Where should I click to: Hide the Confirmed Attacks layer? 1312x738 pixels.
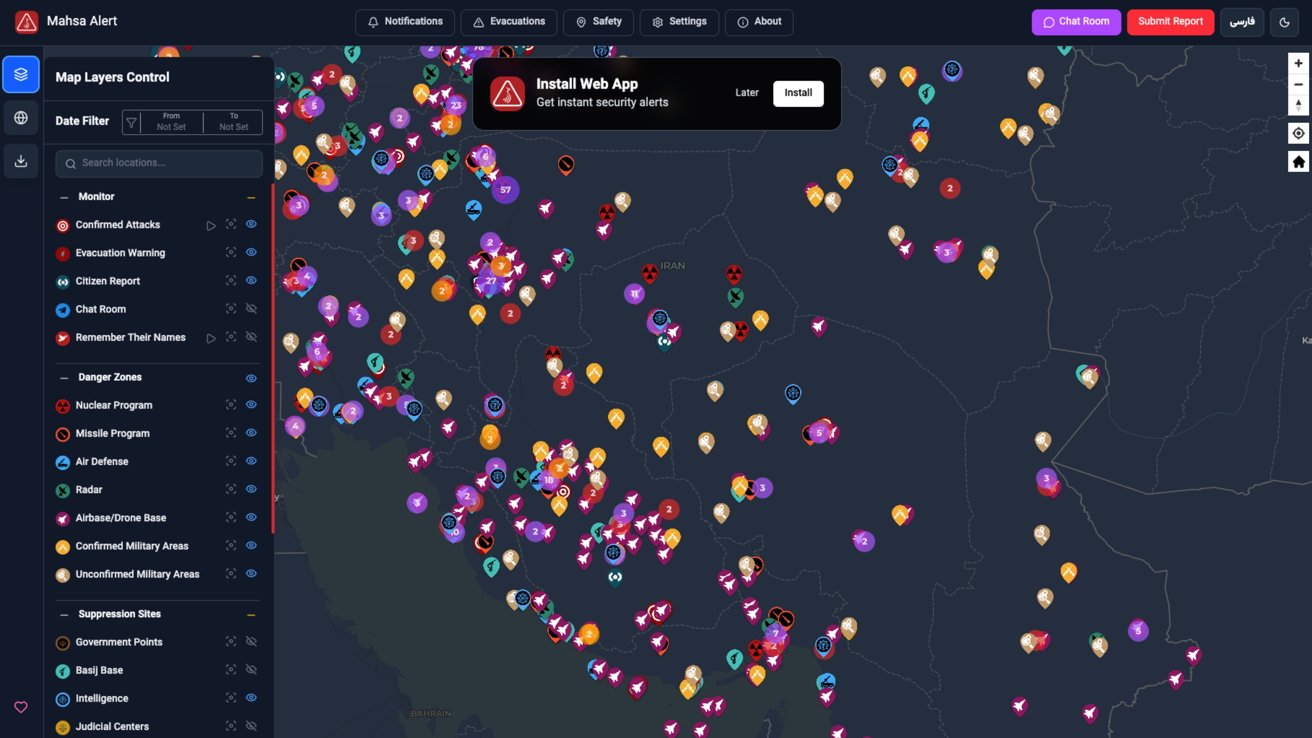251,224
